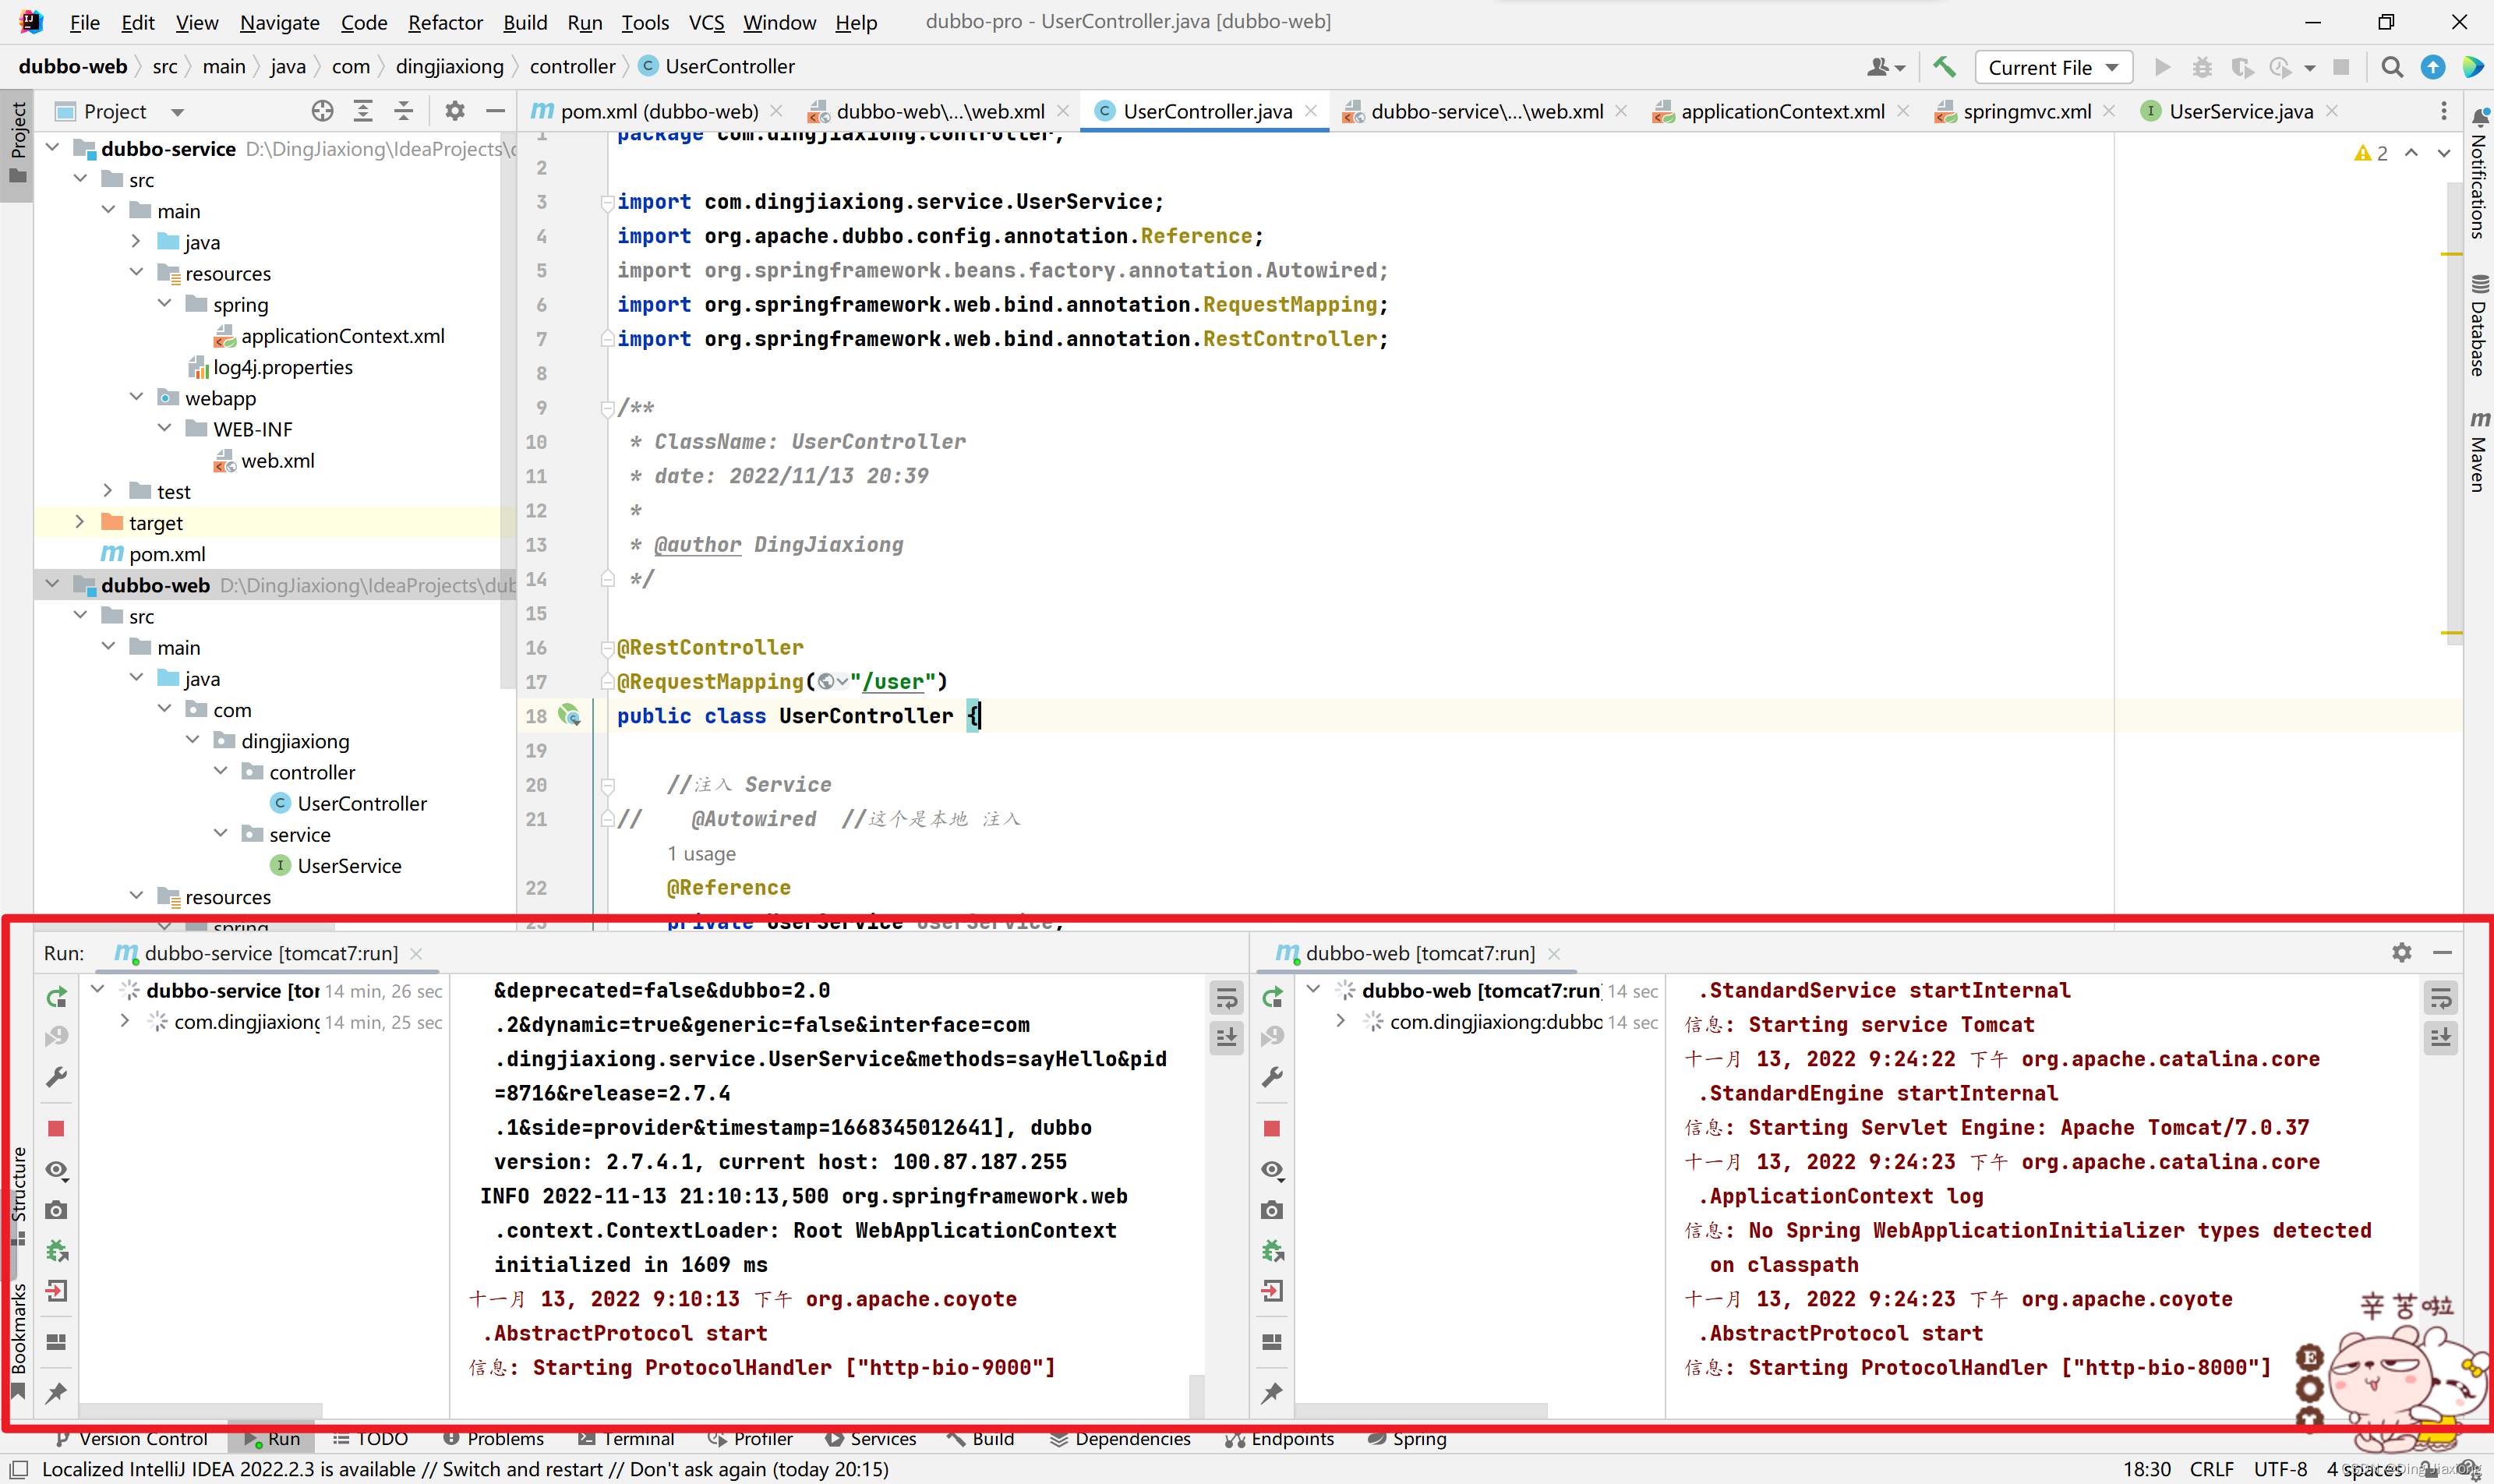The height and width of the screenshot is (1484, 2494).
Task: Pin the dubbo-service run tab
Action: click(x=57, y=1392)
